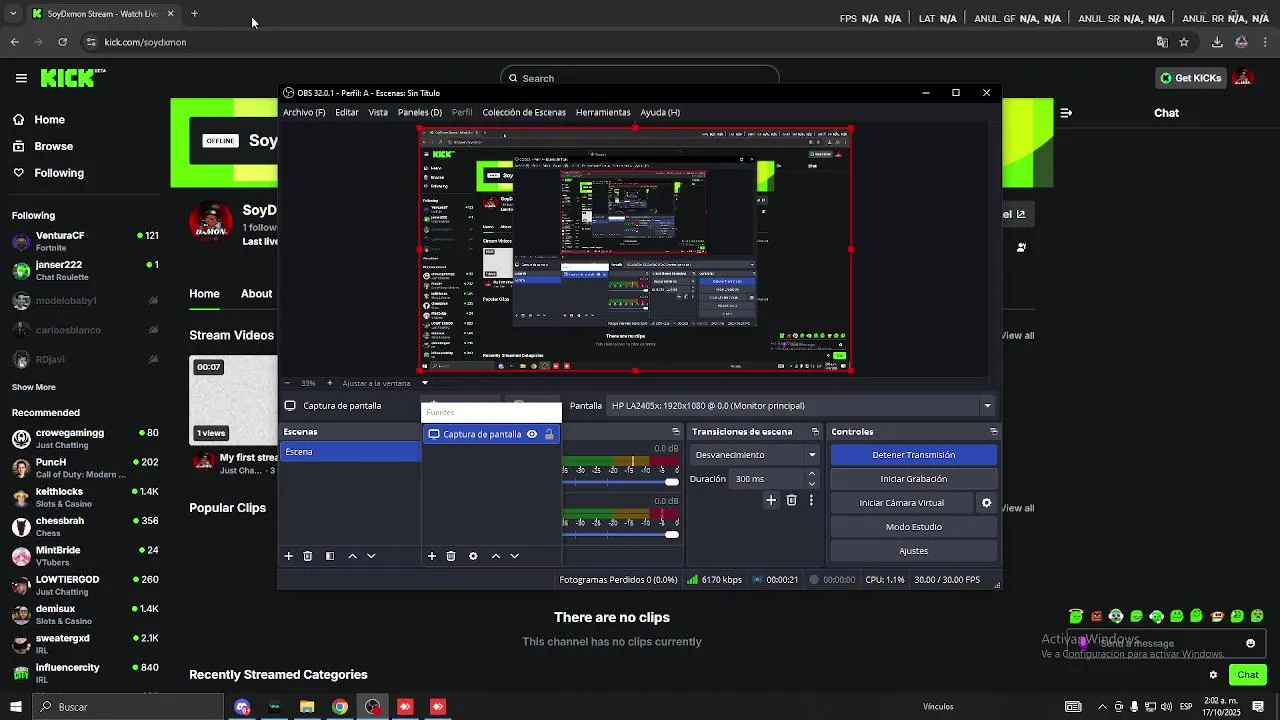Click Modo Estudio button
This screenshot has width=1280, height=720.
point(914,527)
